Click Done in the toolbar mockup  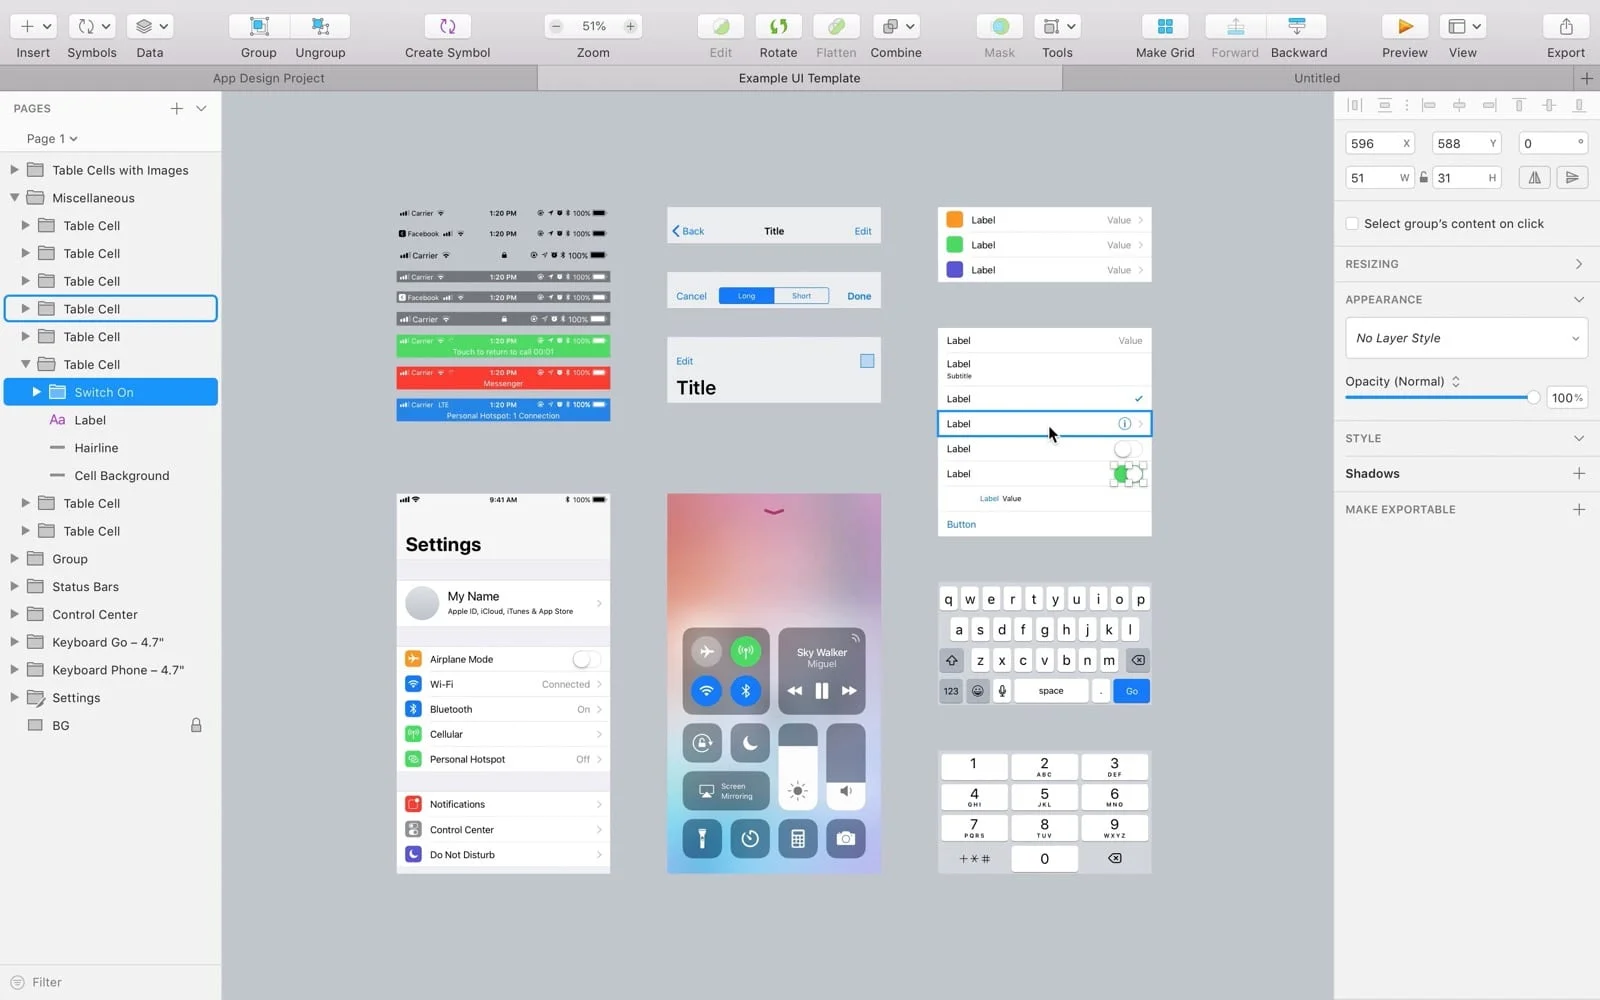pyautogui.click(x=859, y=296)
